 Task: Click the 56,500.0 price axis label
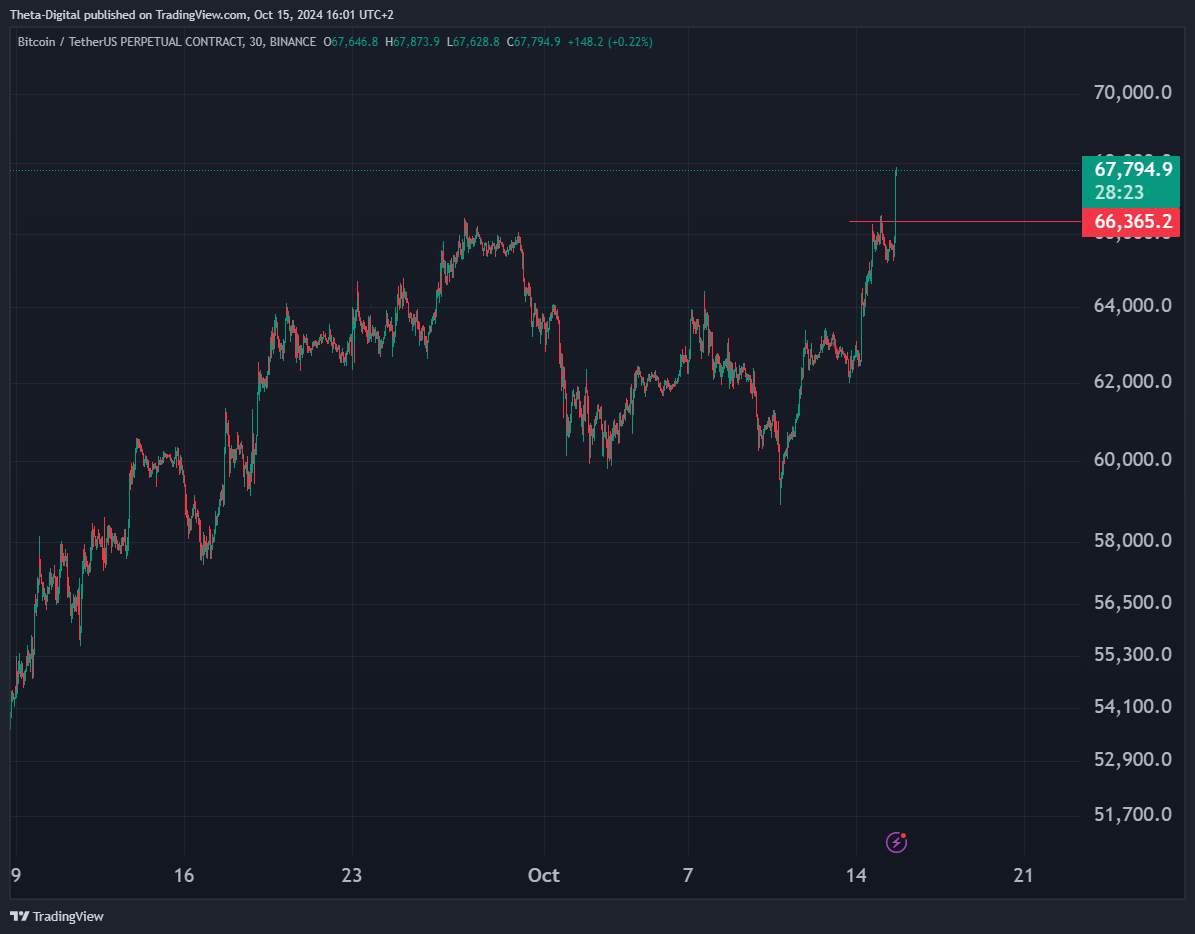[1133, 603]
